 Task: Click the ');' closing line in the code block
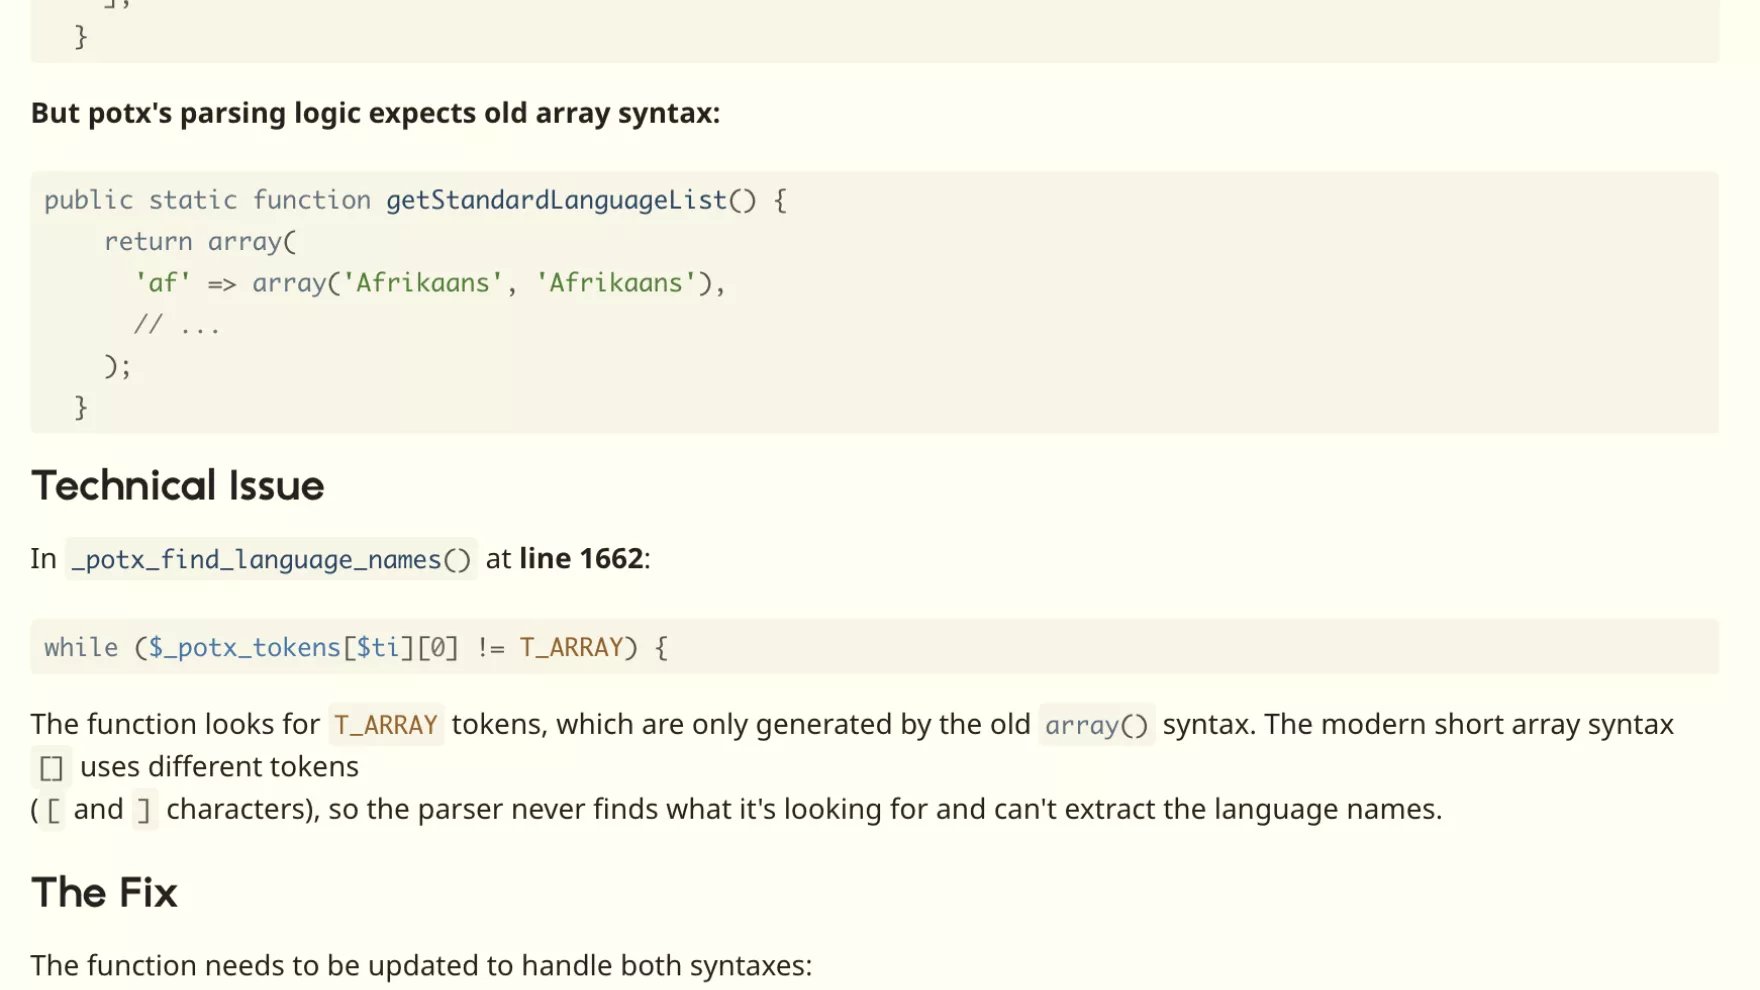(118, 367)
